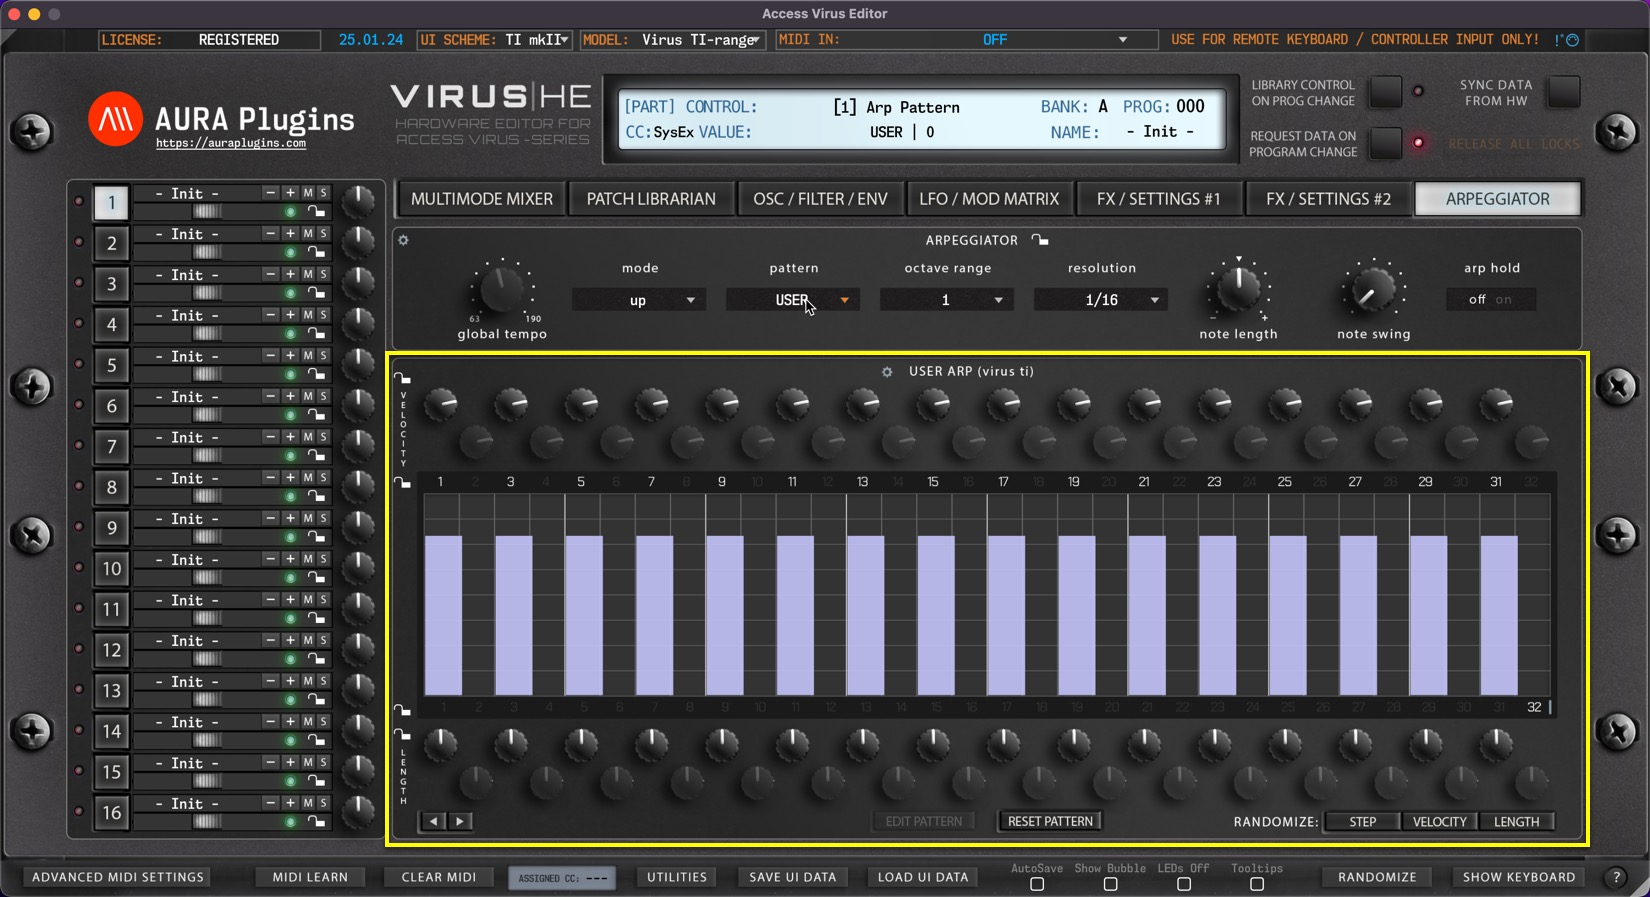Switch to the PATCH LIBRARIAN tab
Image resolution: width=1650 pixels, height=897 pixels.
point(651,199)
